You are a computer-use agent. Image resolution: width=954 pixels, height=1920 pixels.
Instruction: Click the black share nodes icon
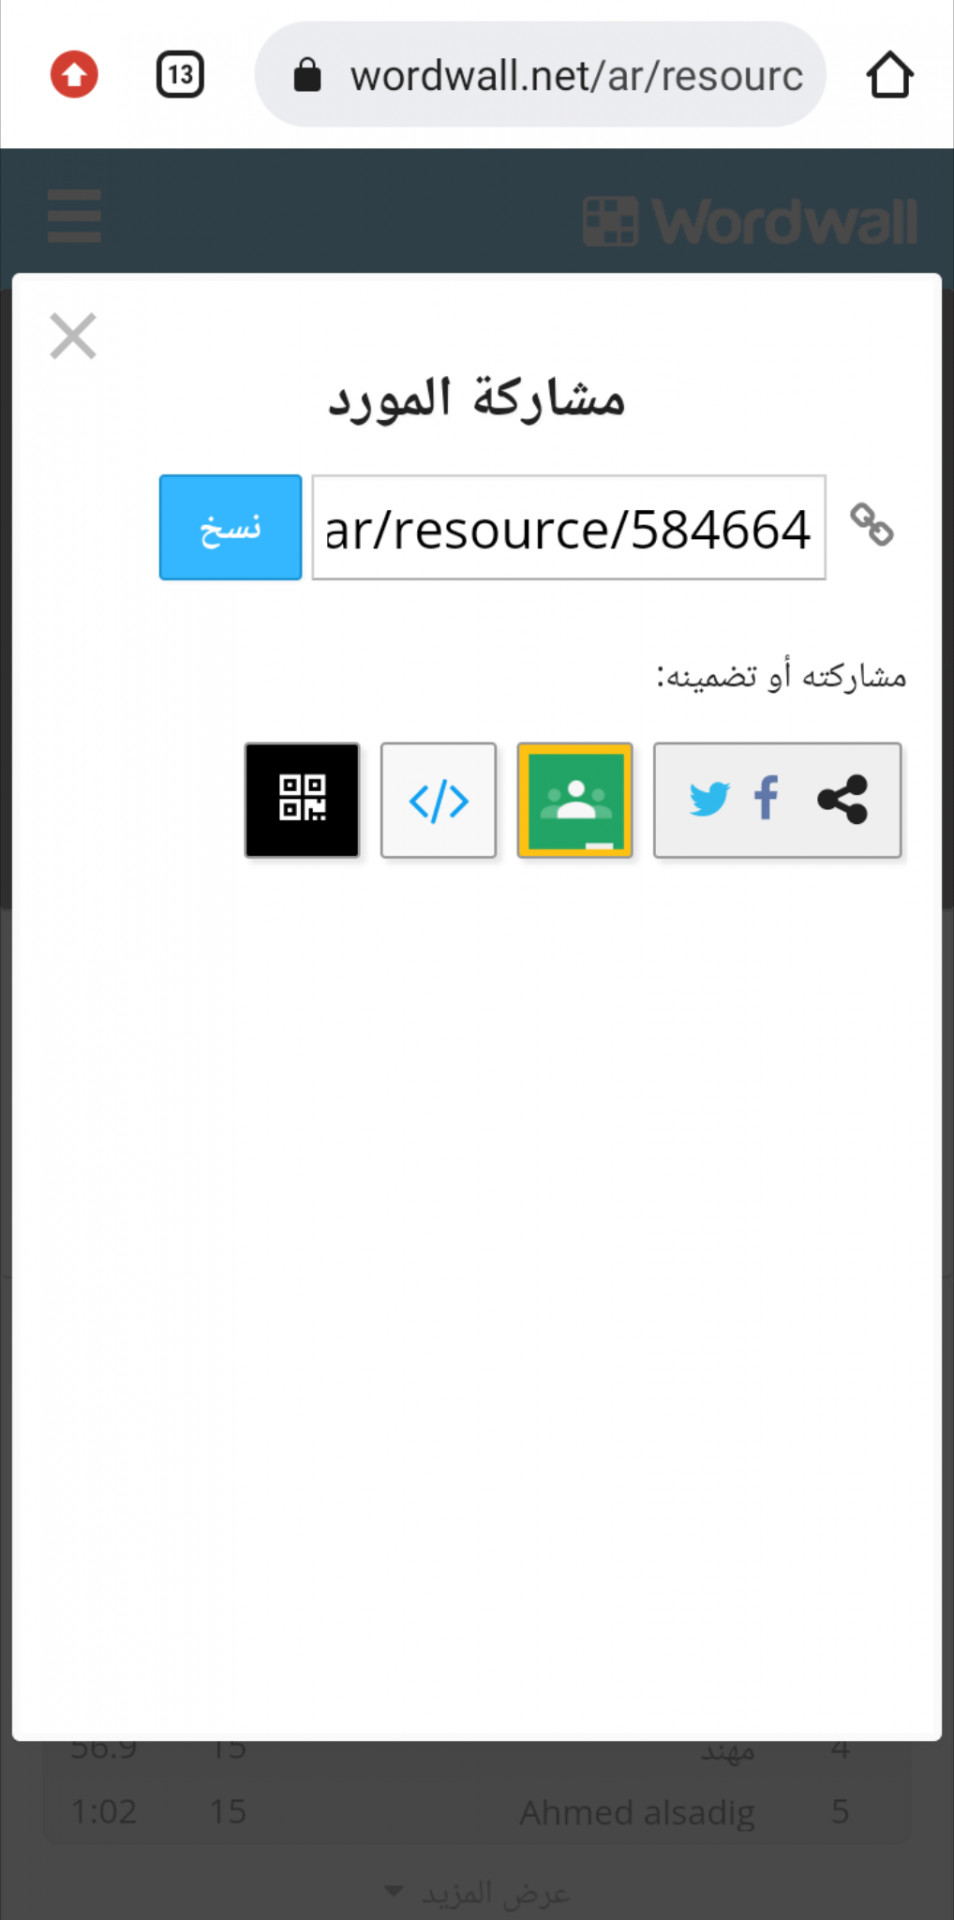842,799
